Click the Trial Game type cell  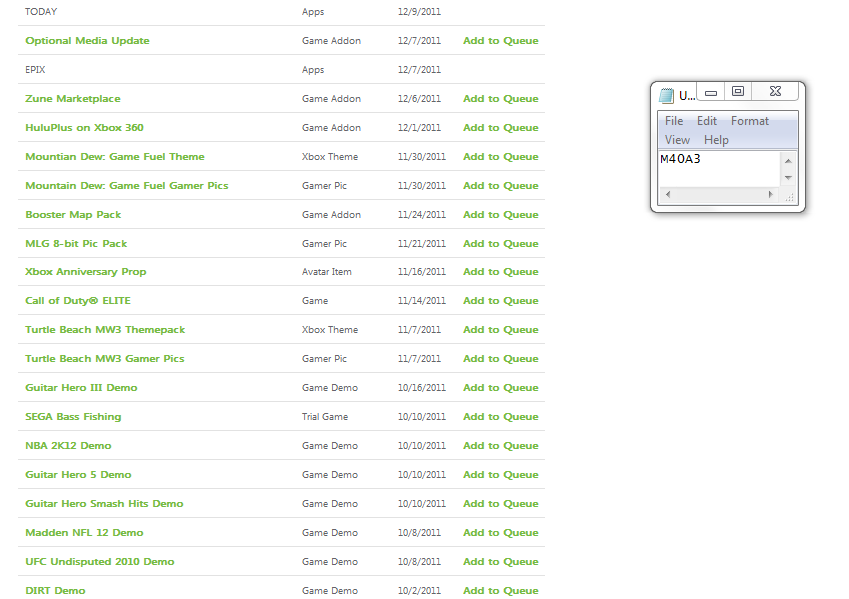[x=325, y=416]
